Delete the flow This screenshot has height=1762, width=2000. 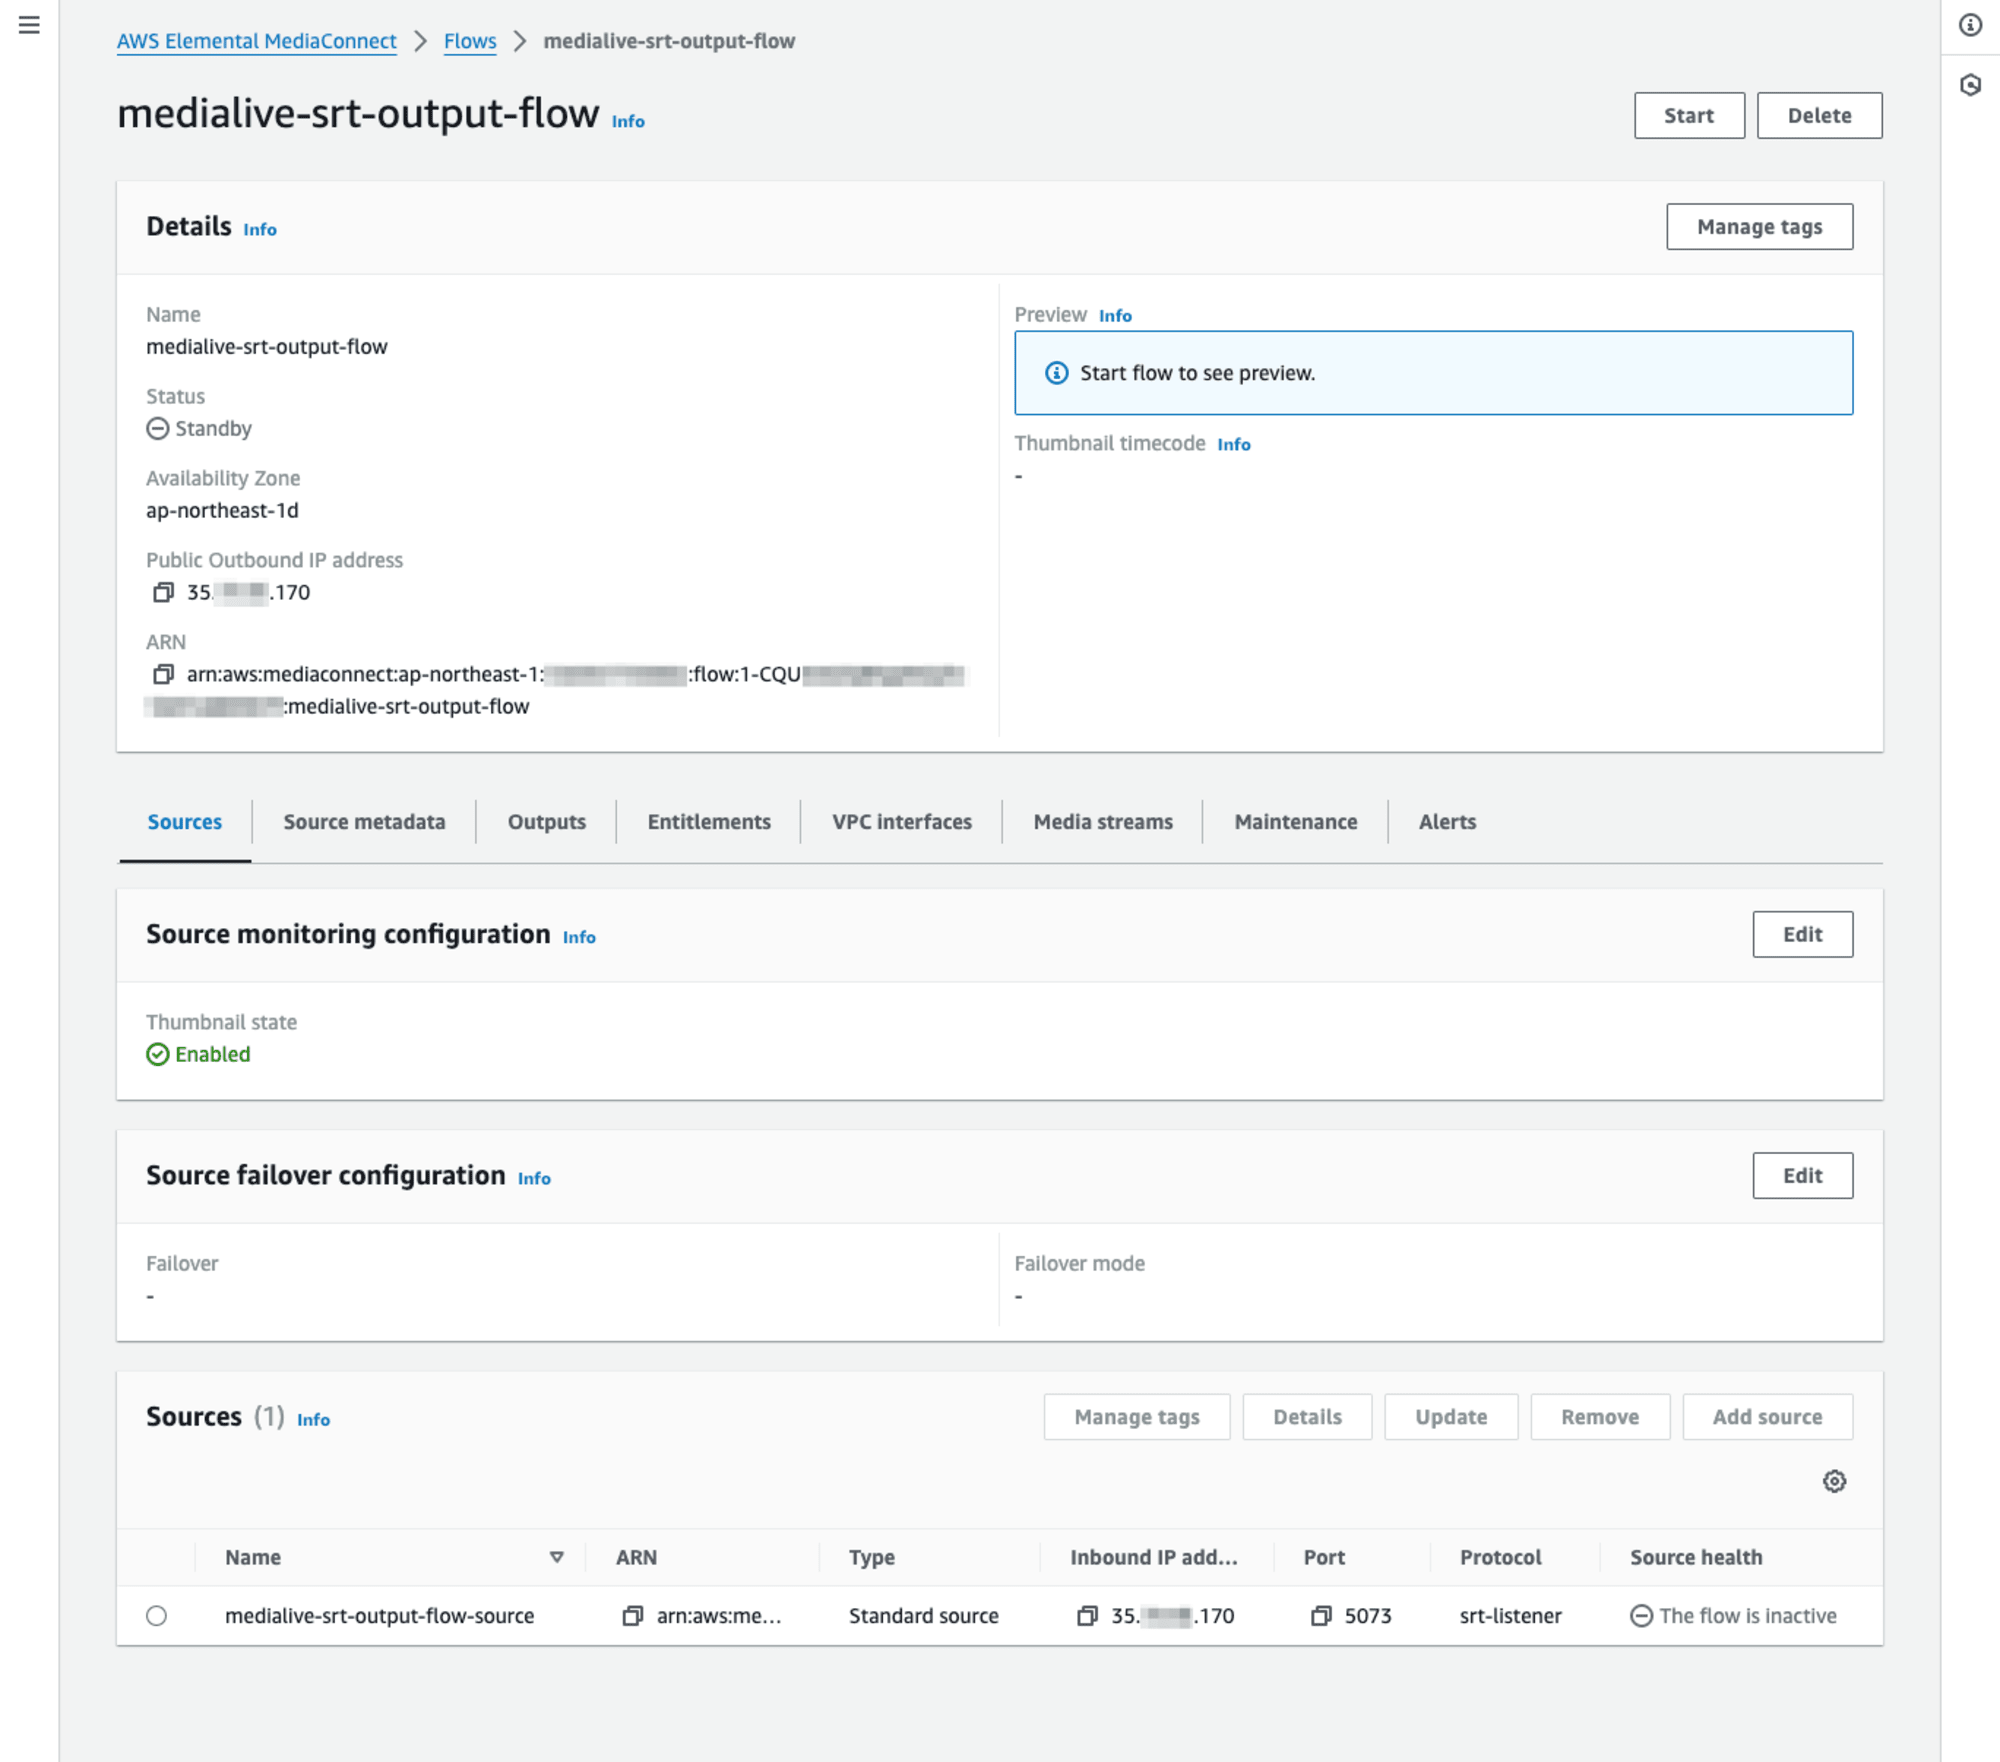1819,115
